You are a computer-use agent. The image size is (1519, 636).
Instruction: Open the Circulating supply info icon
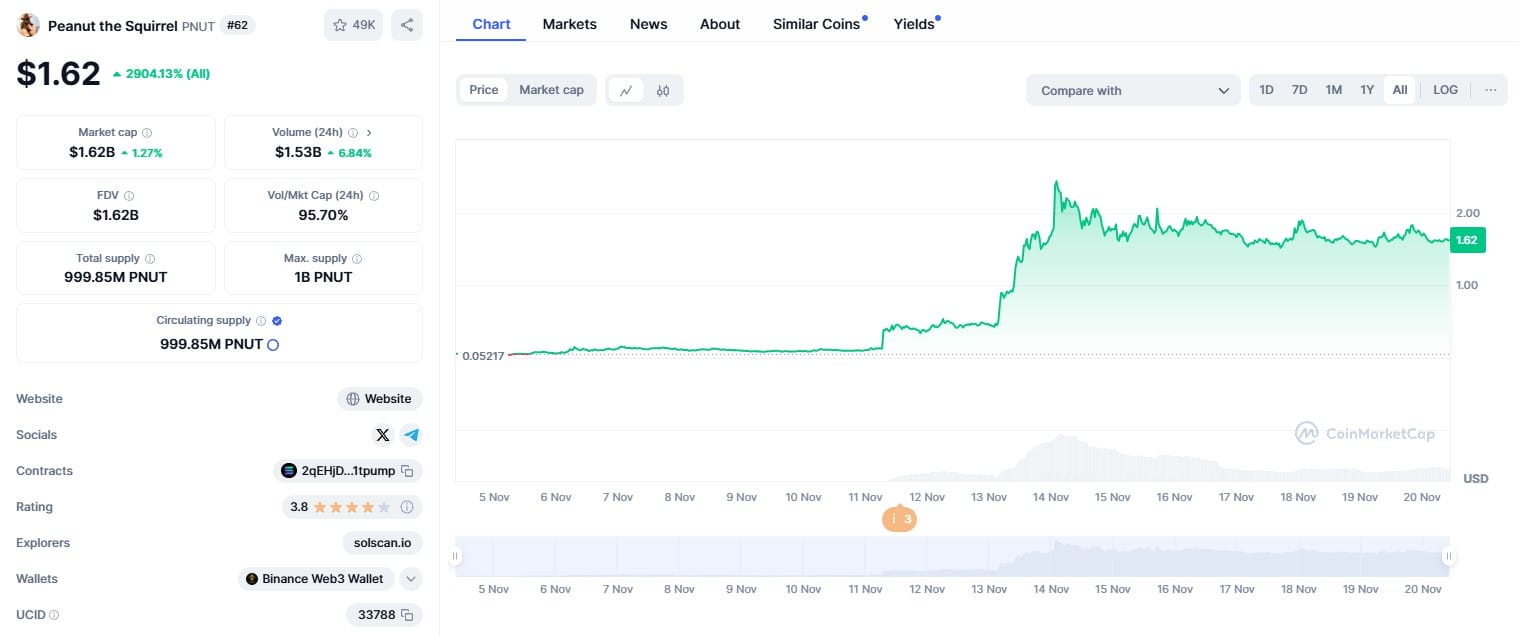click(261, 321)
